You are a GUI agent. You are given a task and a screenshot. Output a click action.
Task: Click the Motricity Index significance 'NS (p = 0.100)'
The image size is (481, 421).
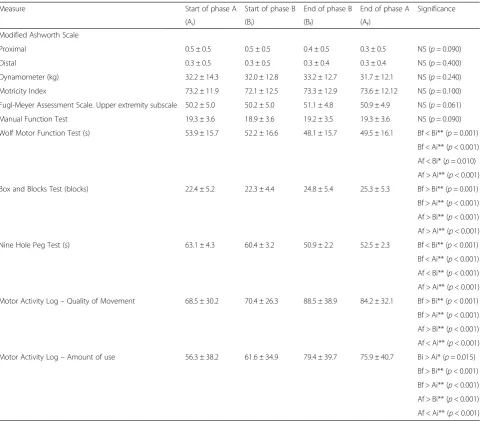pyautogui.click(x=439, y=91)
